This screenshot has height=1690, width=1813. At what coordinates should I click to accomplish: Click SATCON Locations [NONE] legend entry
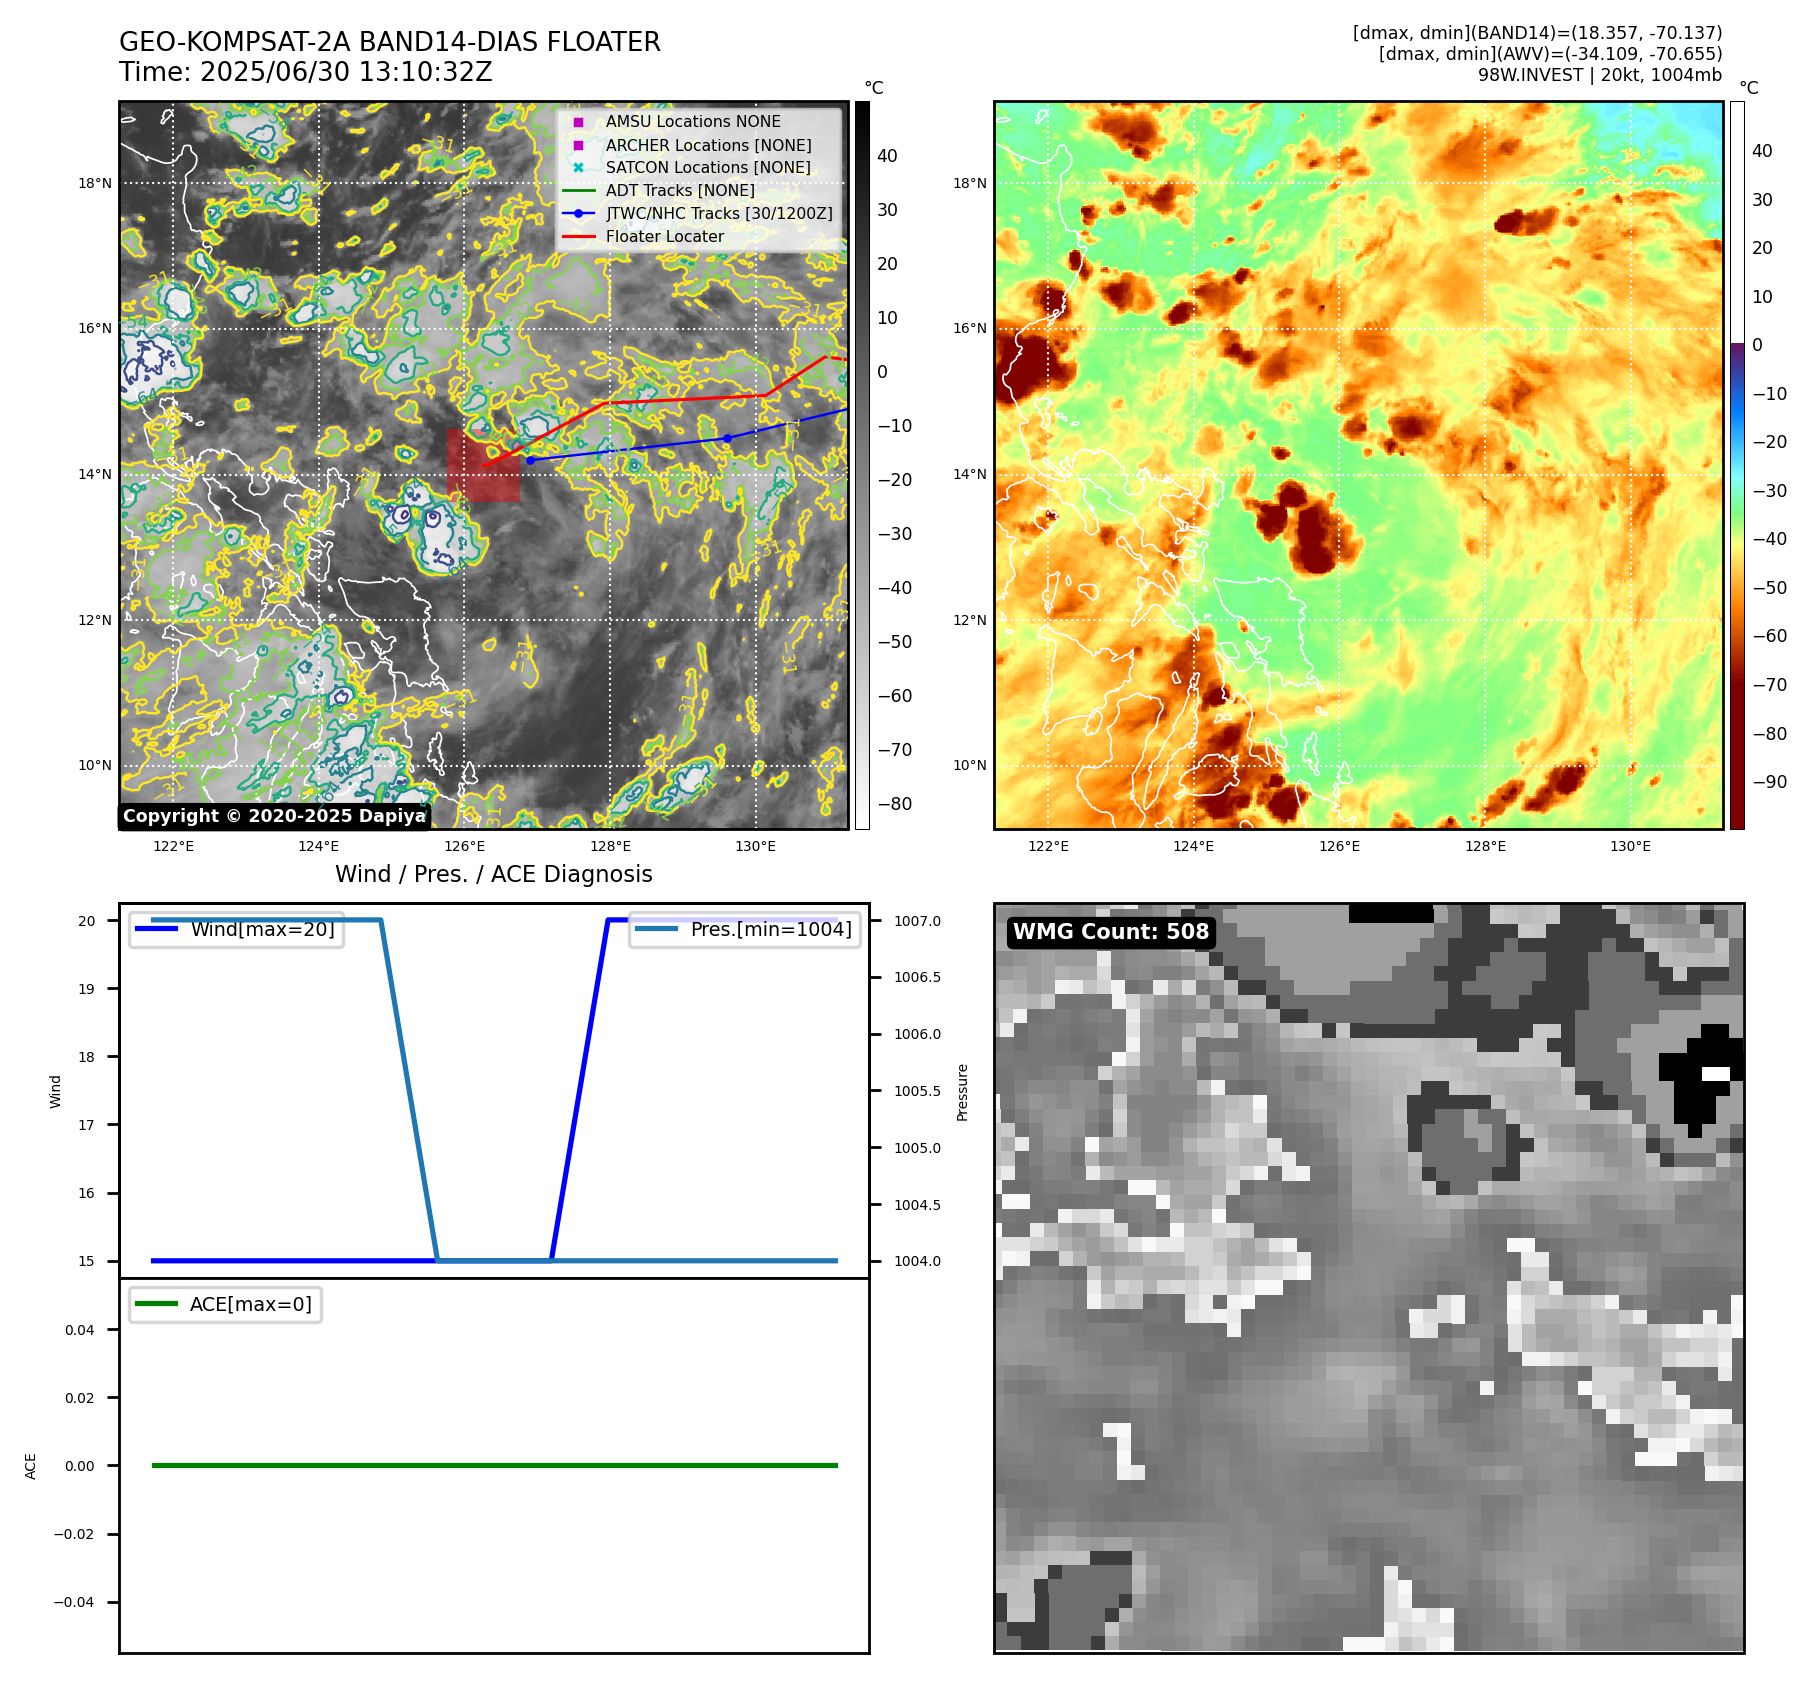click(x=708, y=168)
